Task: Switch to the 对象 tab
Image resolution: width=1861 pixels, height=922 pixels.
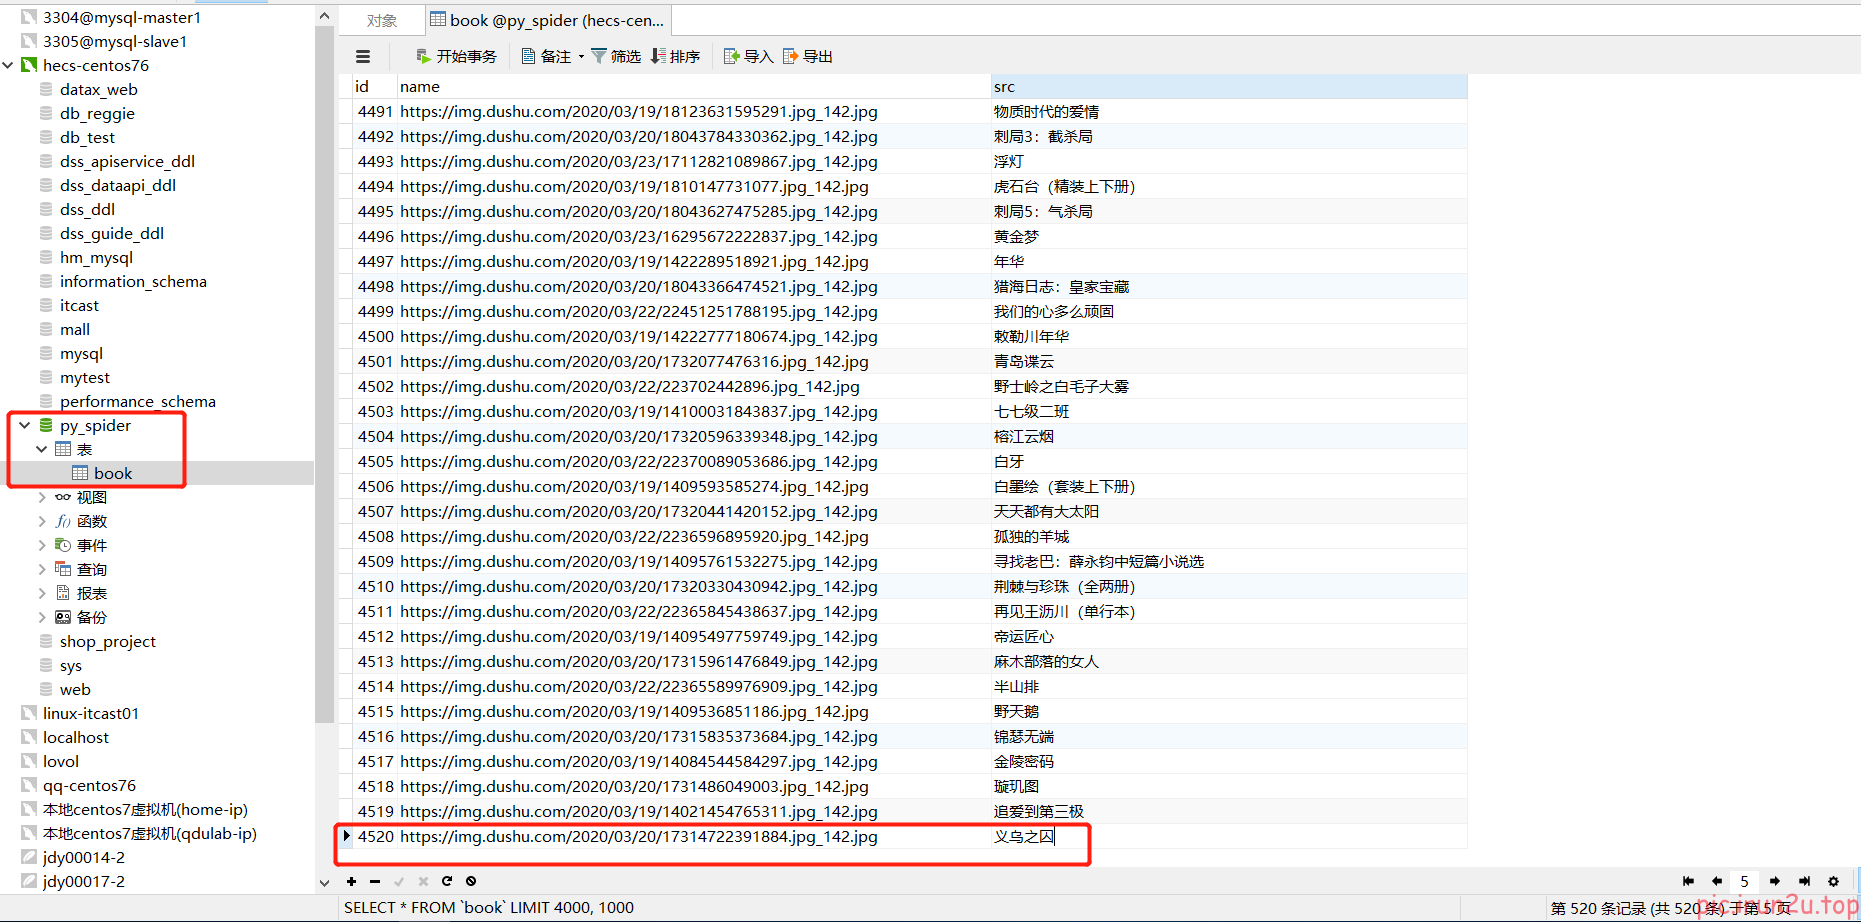Action: pyautogui.click(x=381, y=21)
